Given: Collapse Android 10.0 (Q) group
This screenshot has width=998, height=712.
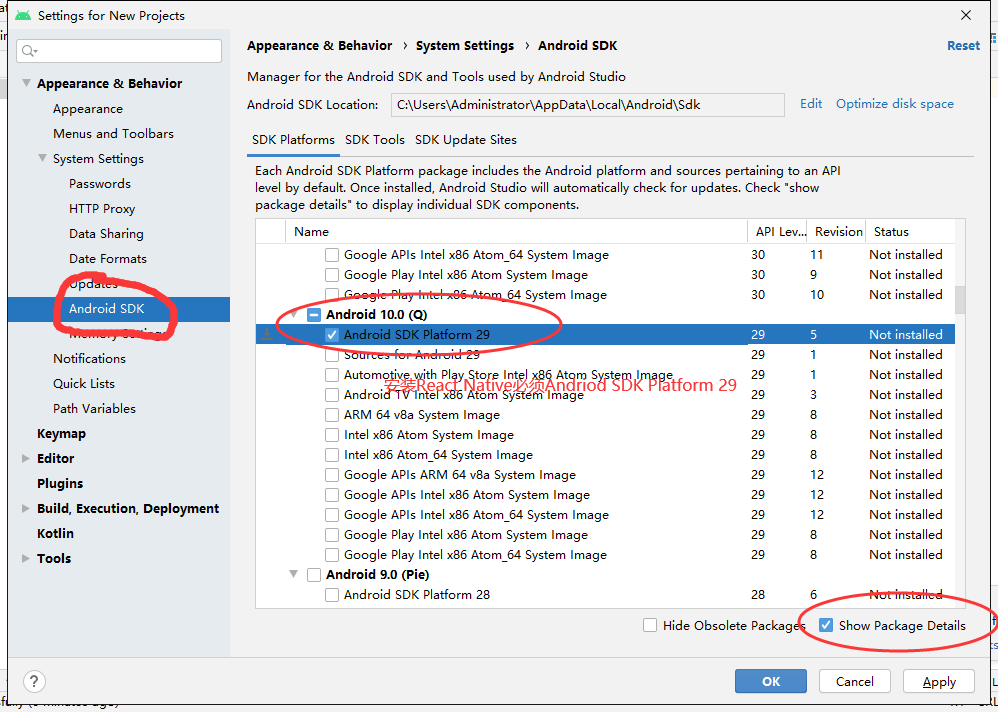Looking at the screenshot, I should point(294,314).
